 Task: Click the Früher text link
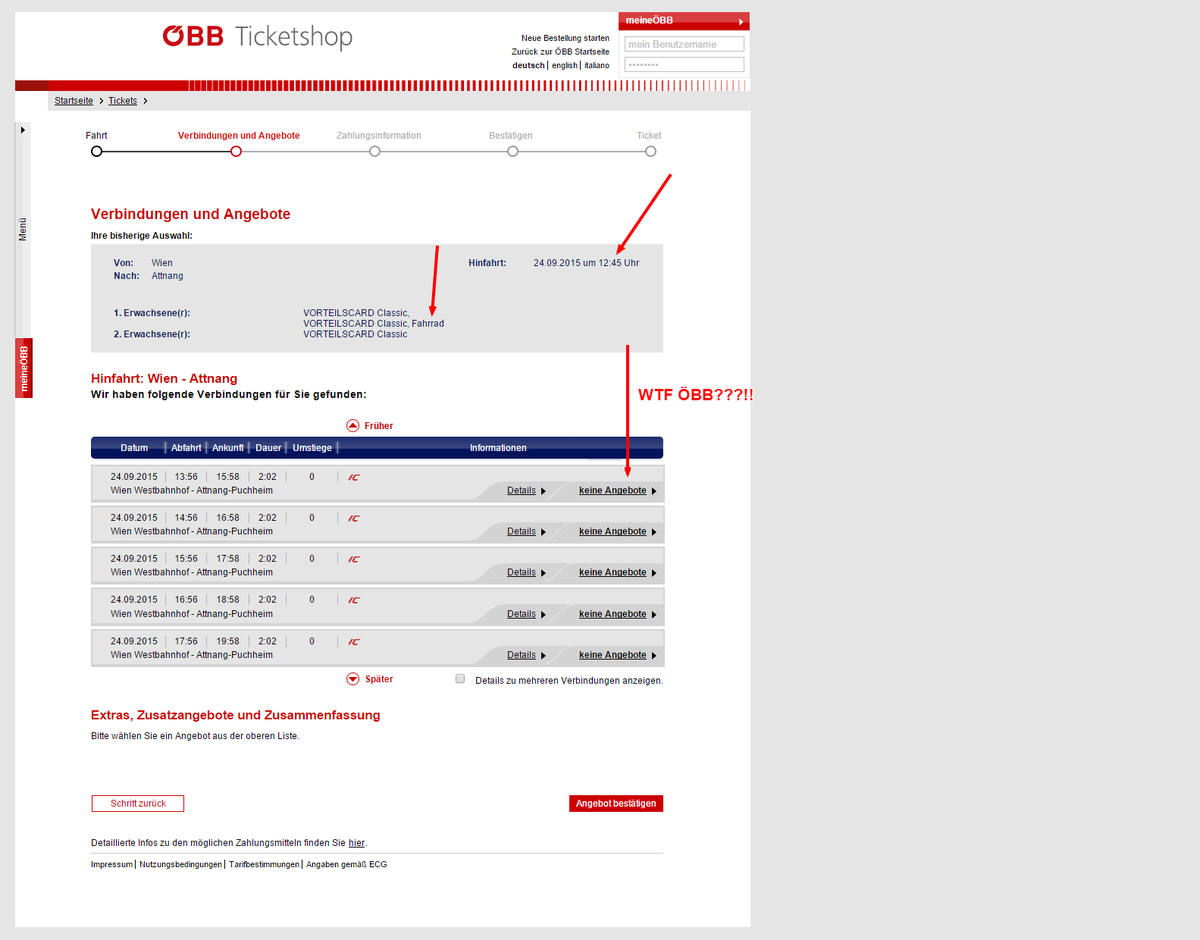click(x=379, y=426)
